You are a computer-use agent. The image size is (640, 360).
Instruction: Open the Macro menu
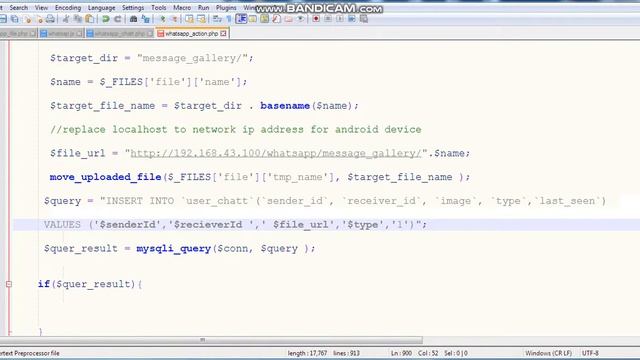coord(182,8)
